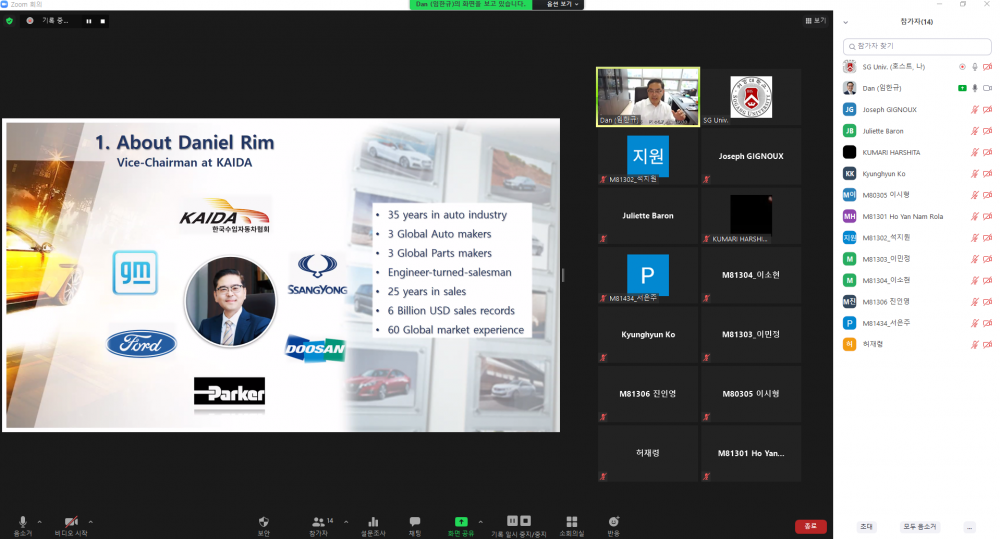The image size is (1000, 539).
Task: Open the Polls bar chart icon
Action: (x=373, y=522)
